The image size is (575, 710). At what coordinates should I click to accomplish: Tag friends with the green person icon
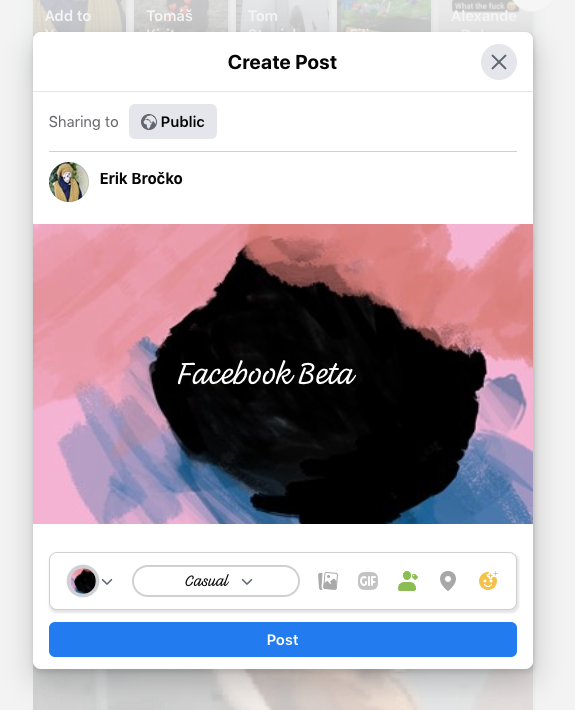coord(407,581)
